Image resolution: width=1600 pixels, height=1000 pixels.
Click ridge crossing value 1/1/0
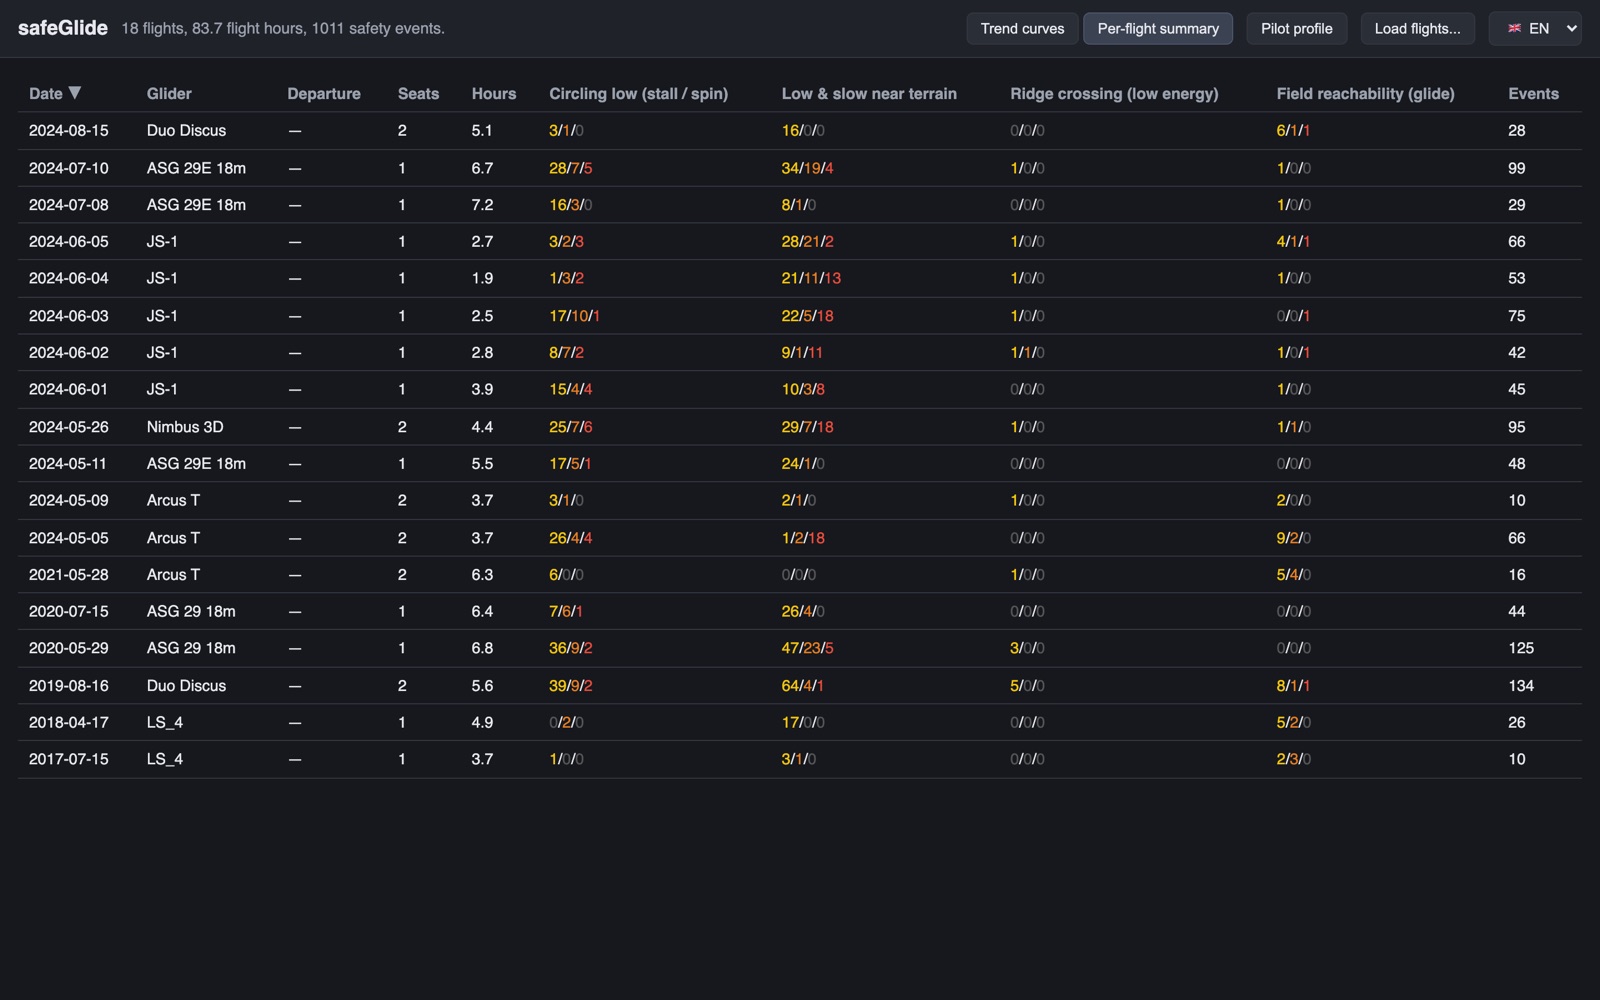pos(1027,352)
